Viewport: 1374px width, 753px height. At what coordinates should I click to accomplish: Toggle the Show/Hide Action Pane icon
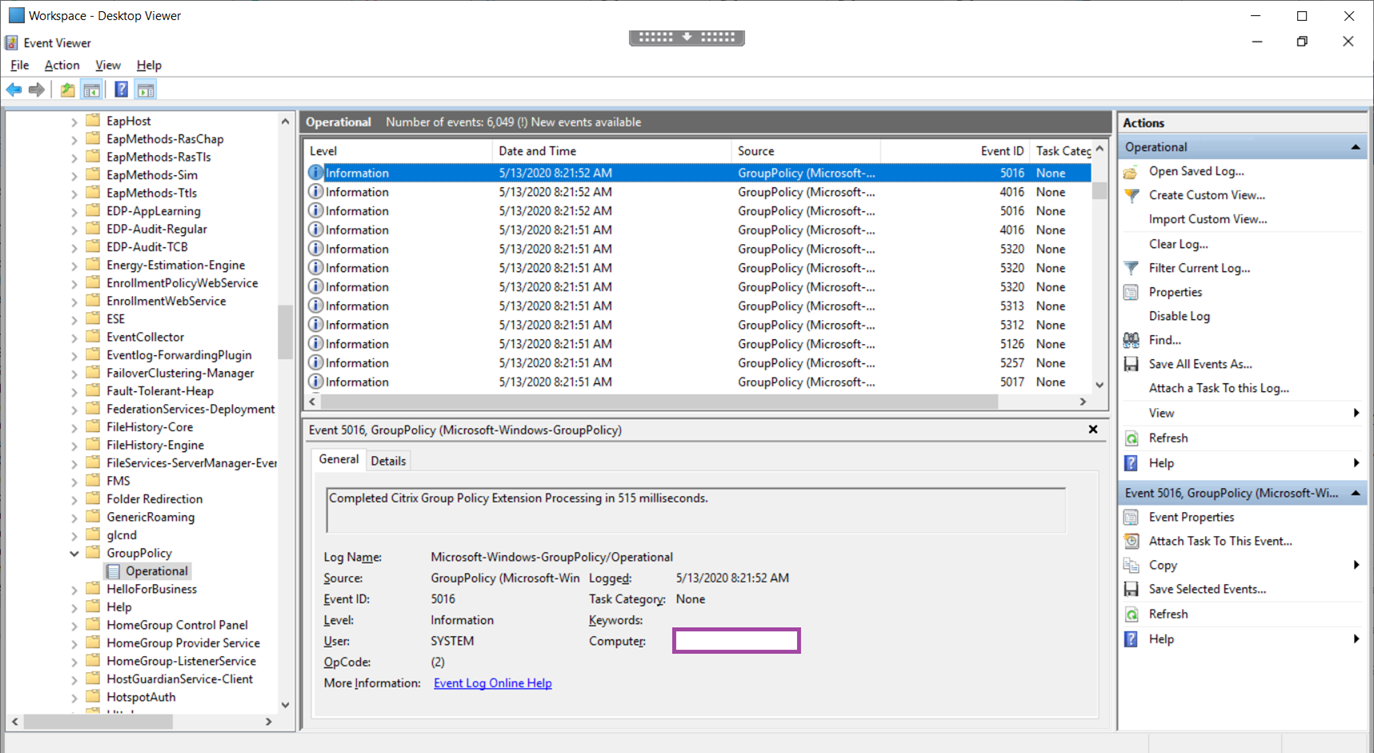146,90
